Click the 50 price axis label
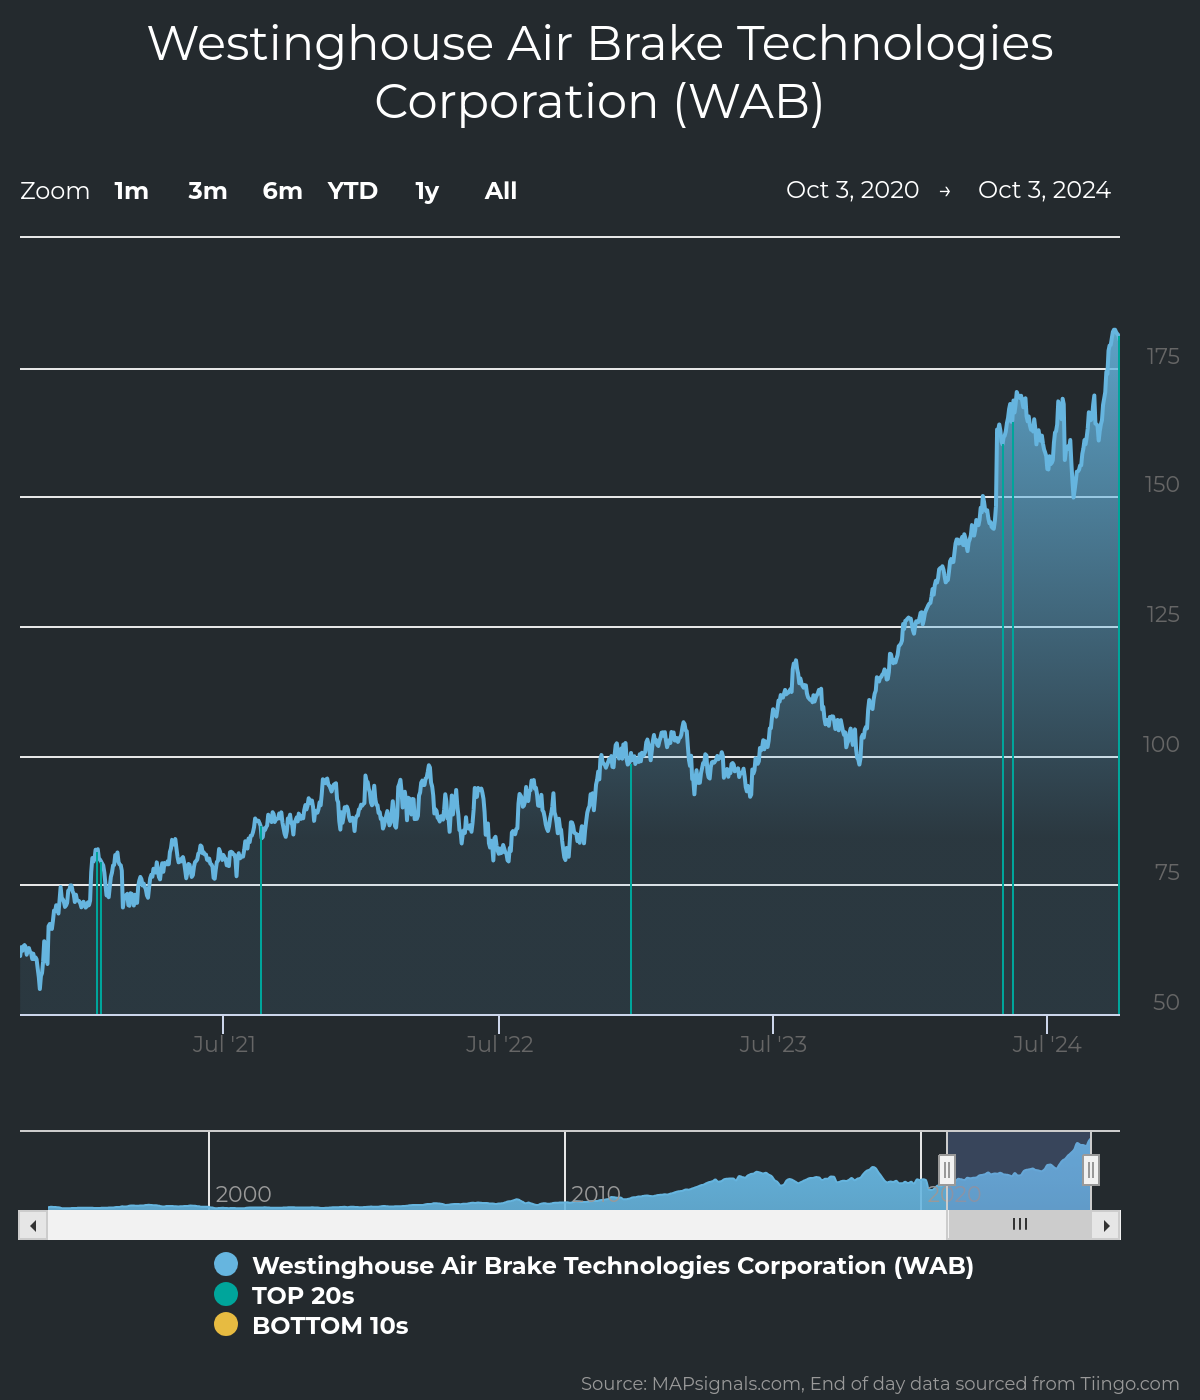The image size is (1200, 1400). (x=1166, y=1003)
